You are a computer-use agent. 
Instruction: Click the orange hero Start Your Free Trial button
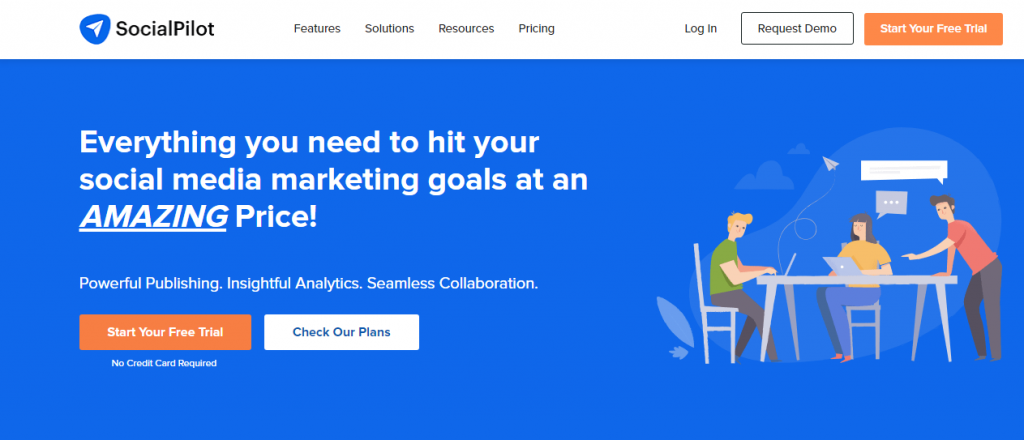coord(165,332)
